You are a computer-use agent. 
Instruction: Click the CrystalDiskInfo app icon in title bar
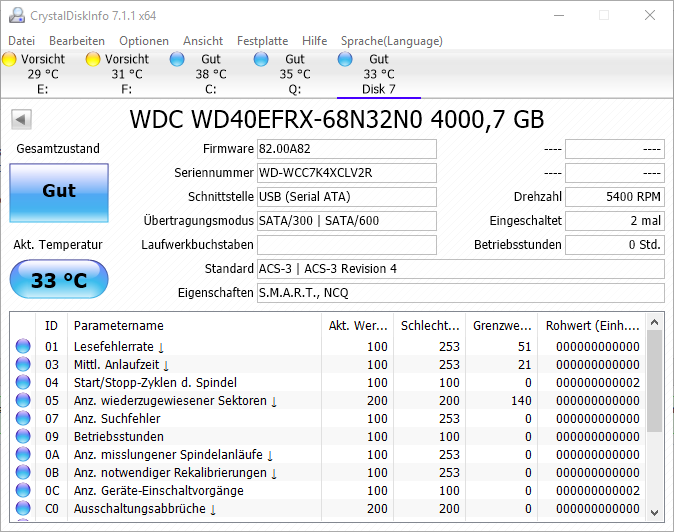click(17, 15)
